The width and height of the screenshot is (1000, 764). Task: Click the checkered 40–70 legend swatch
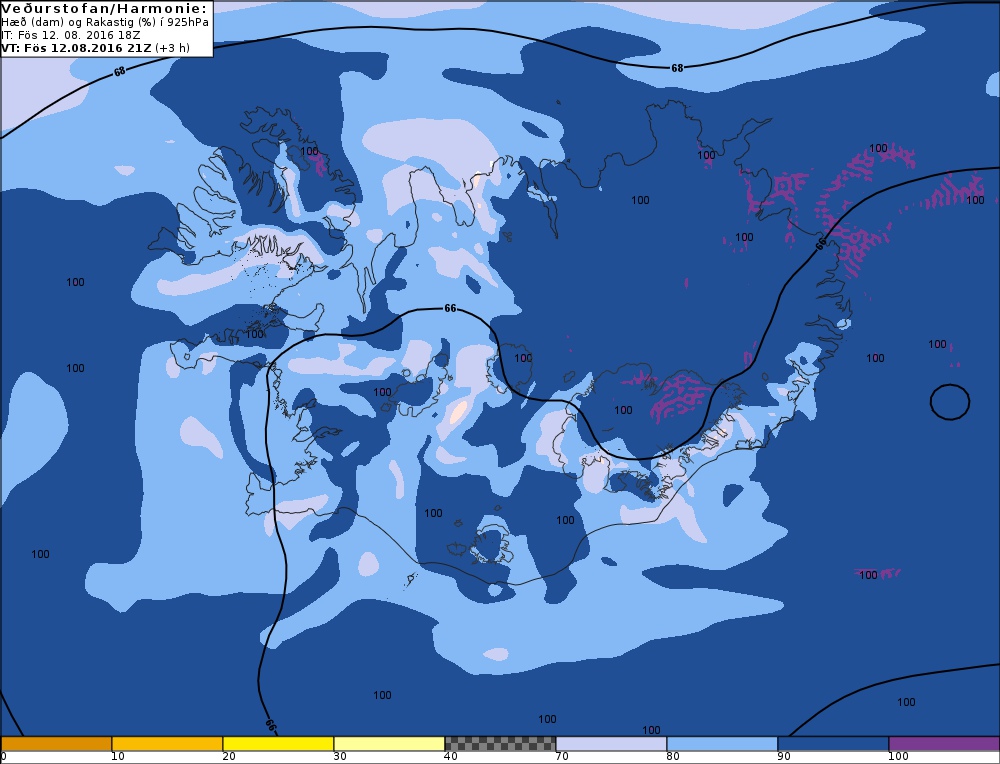(500, 744)
